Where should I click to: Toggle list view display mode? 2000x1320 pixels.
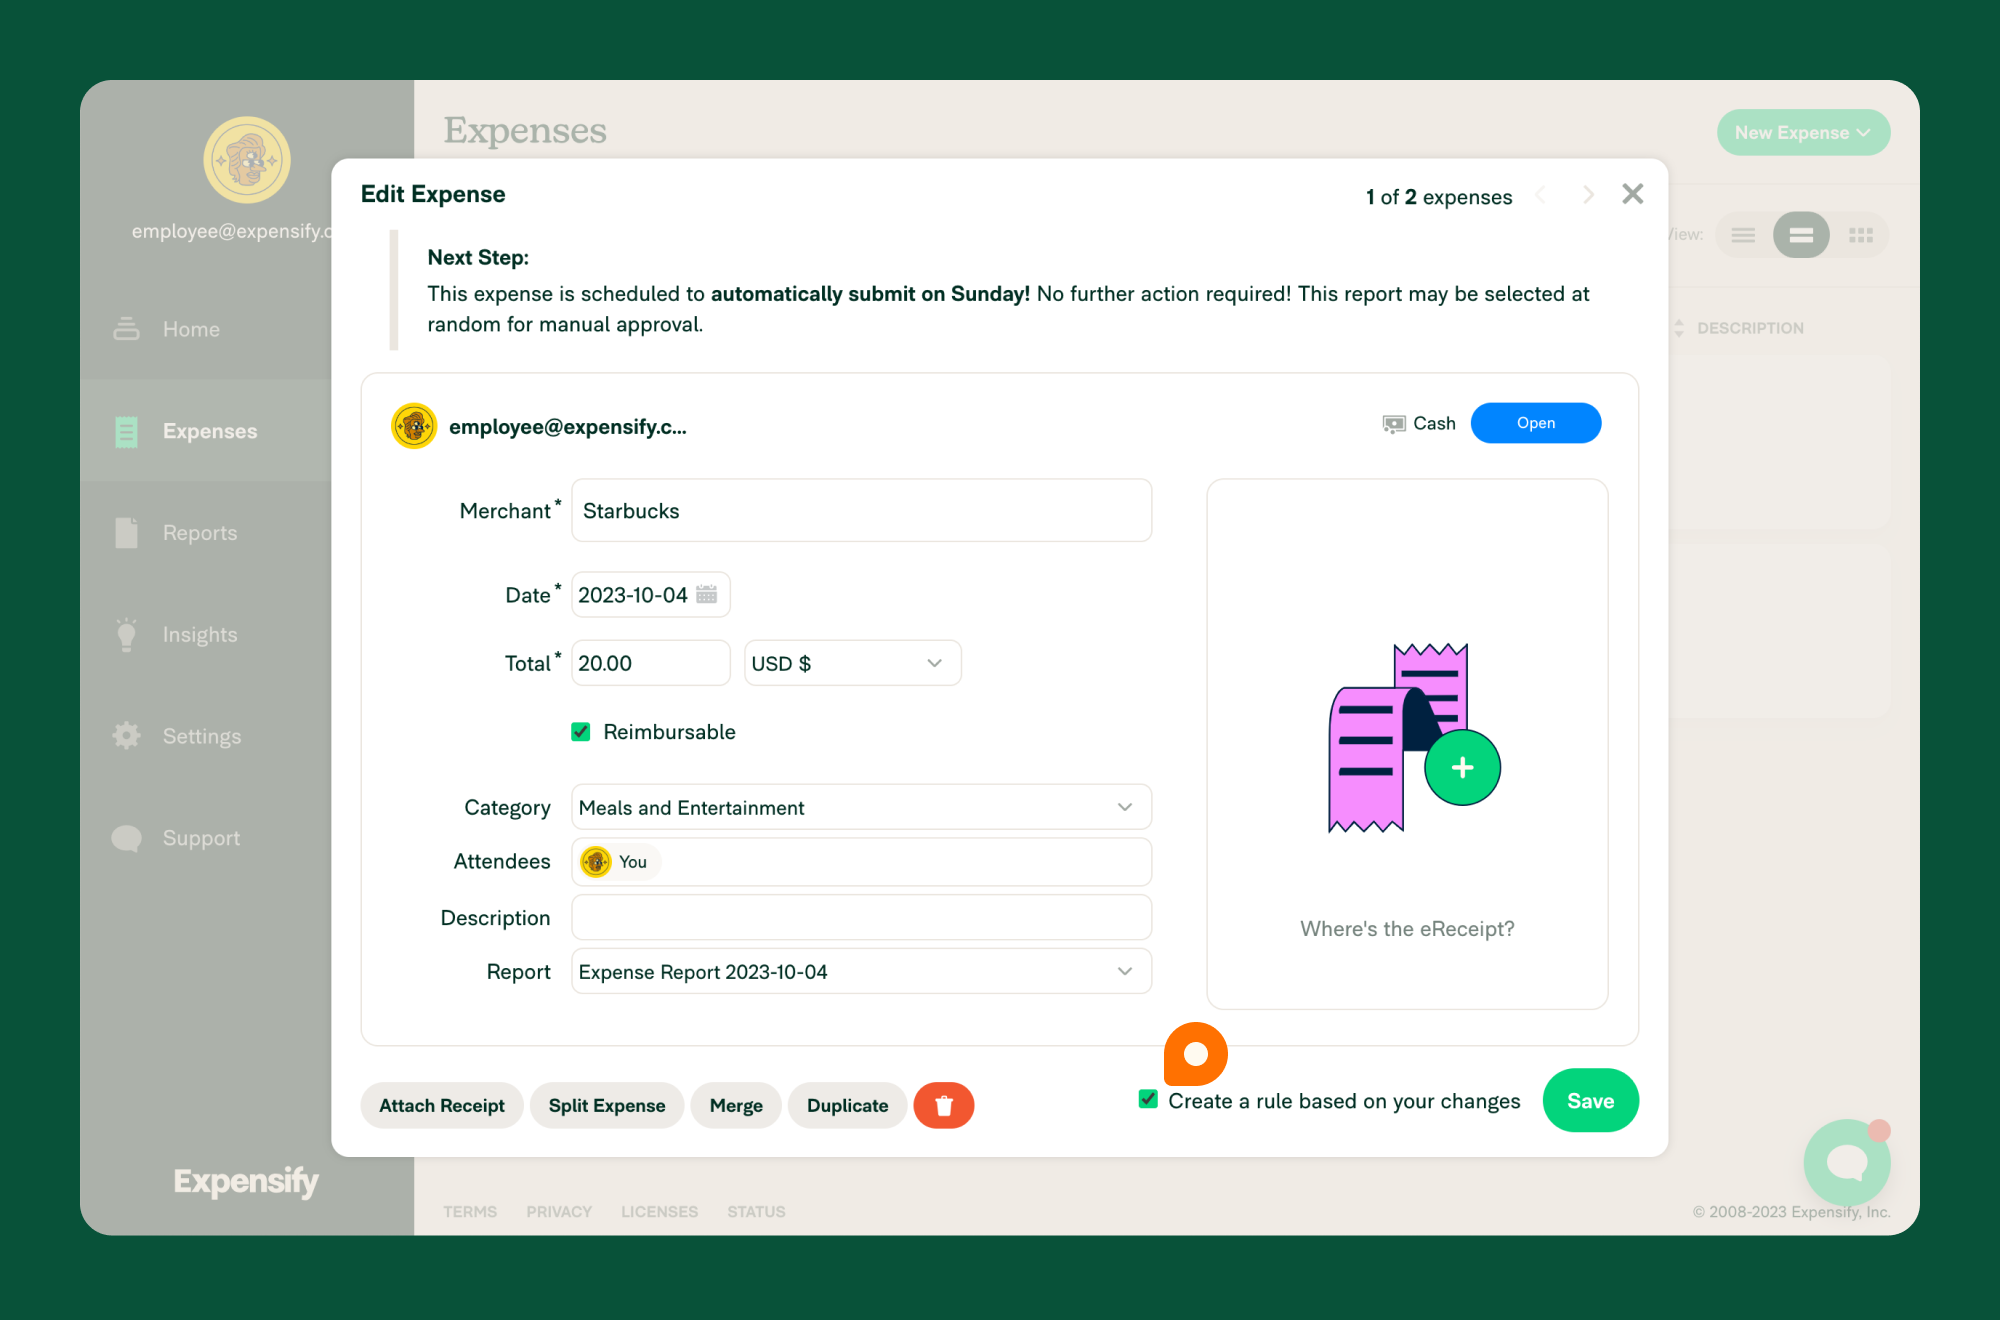1744,236
